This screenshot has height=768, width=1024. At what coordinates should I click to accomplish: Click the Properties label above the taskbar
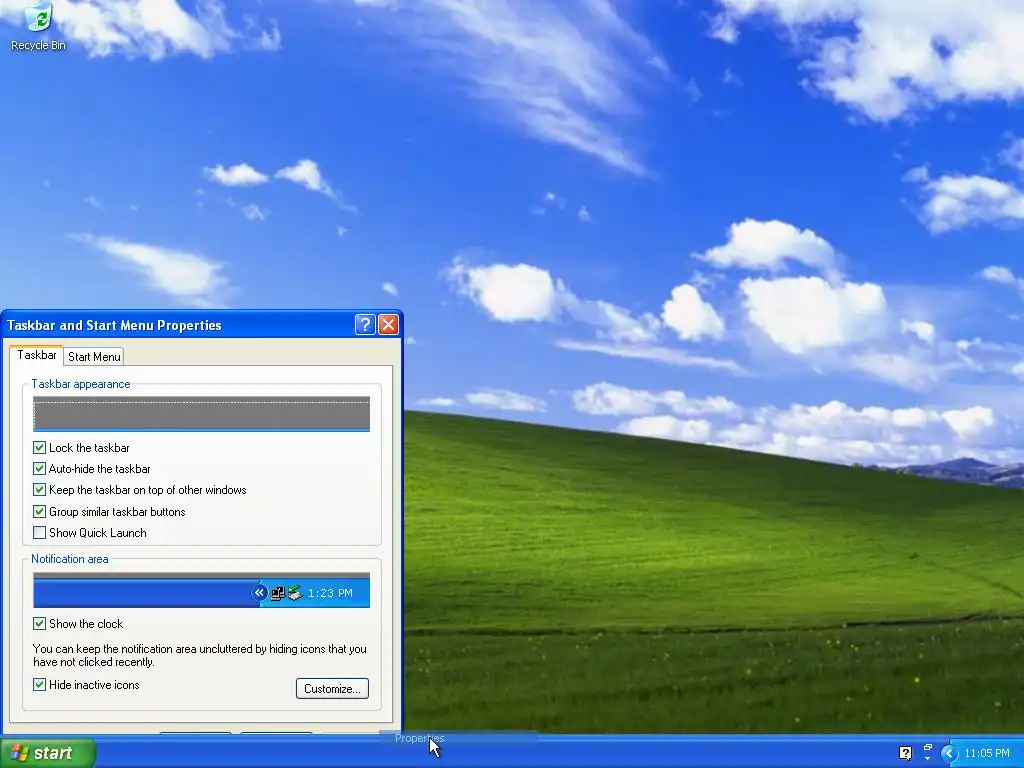coord(420,738)
